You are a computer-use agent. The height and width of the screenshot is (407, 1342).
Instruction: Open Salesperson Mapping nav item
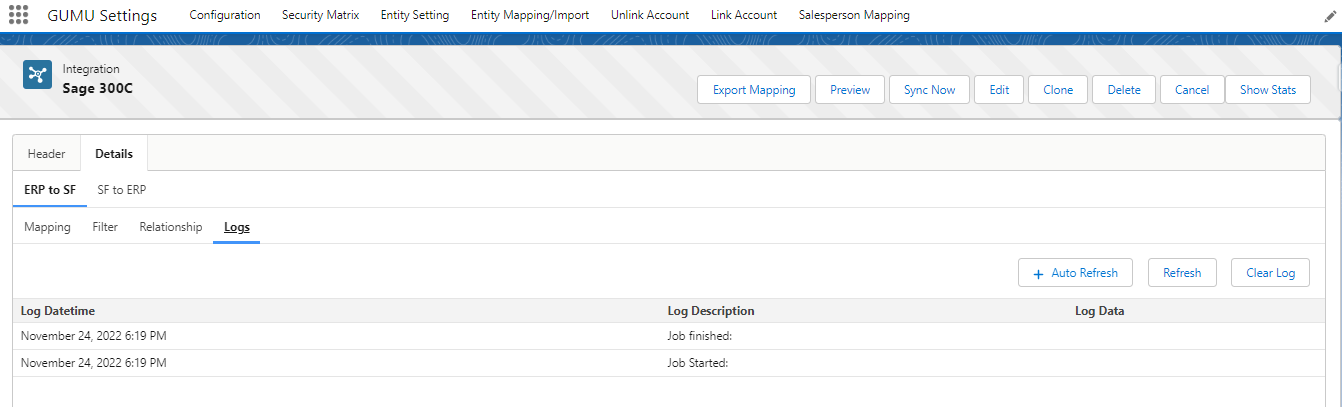854,15
